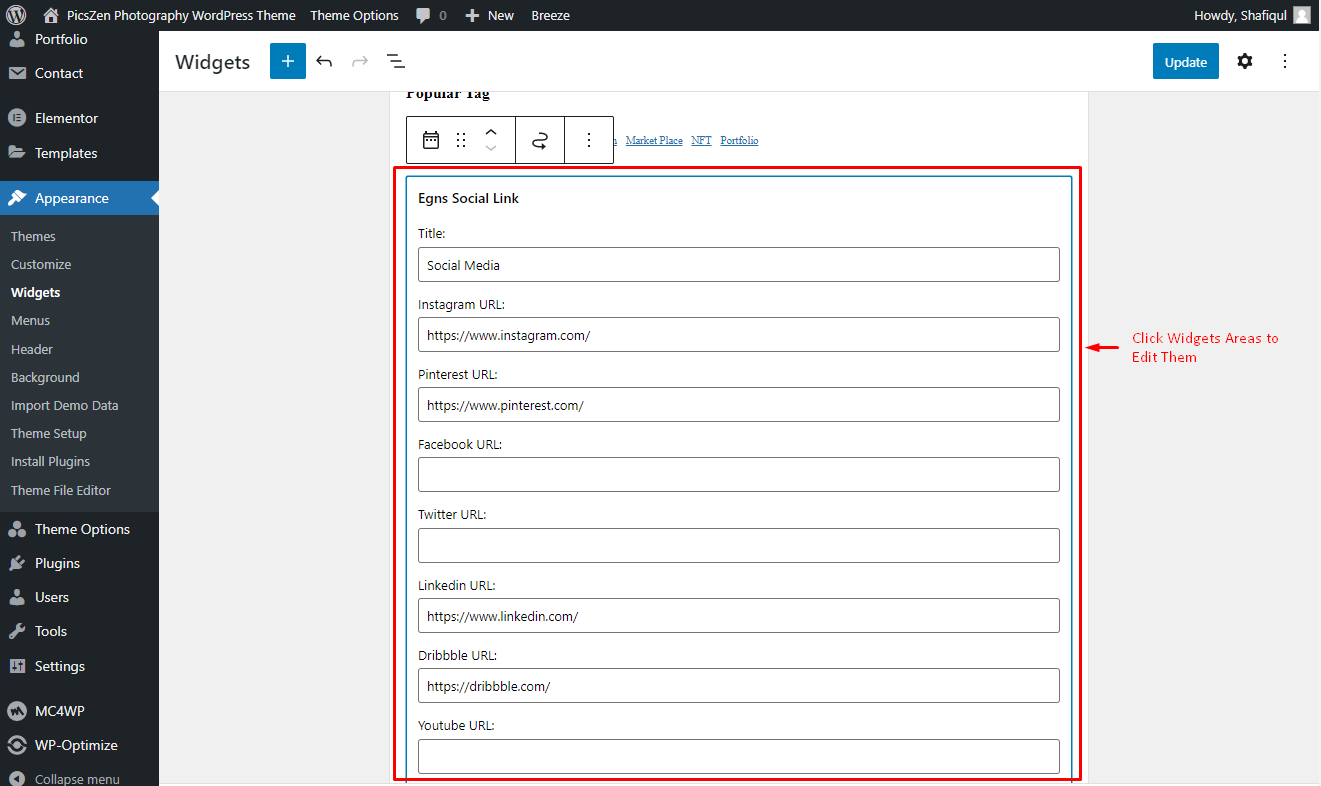1321x786 pixels.
Task: Open the three-dot options menu beside Update
Action: [x=1285, y=61]
